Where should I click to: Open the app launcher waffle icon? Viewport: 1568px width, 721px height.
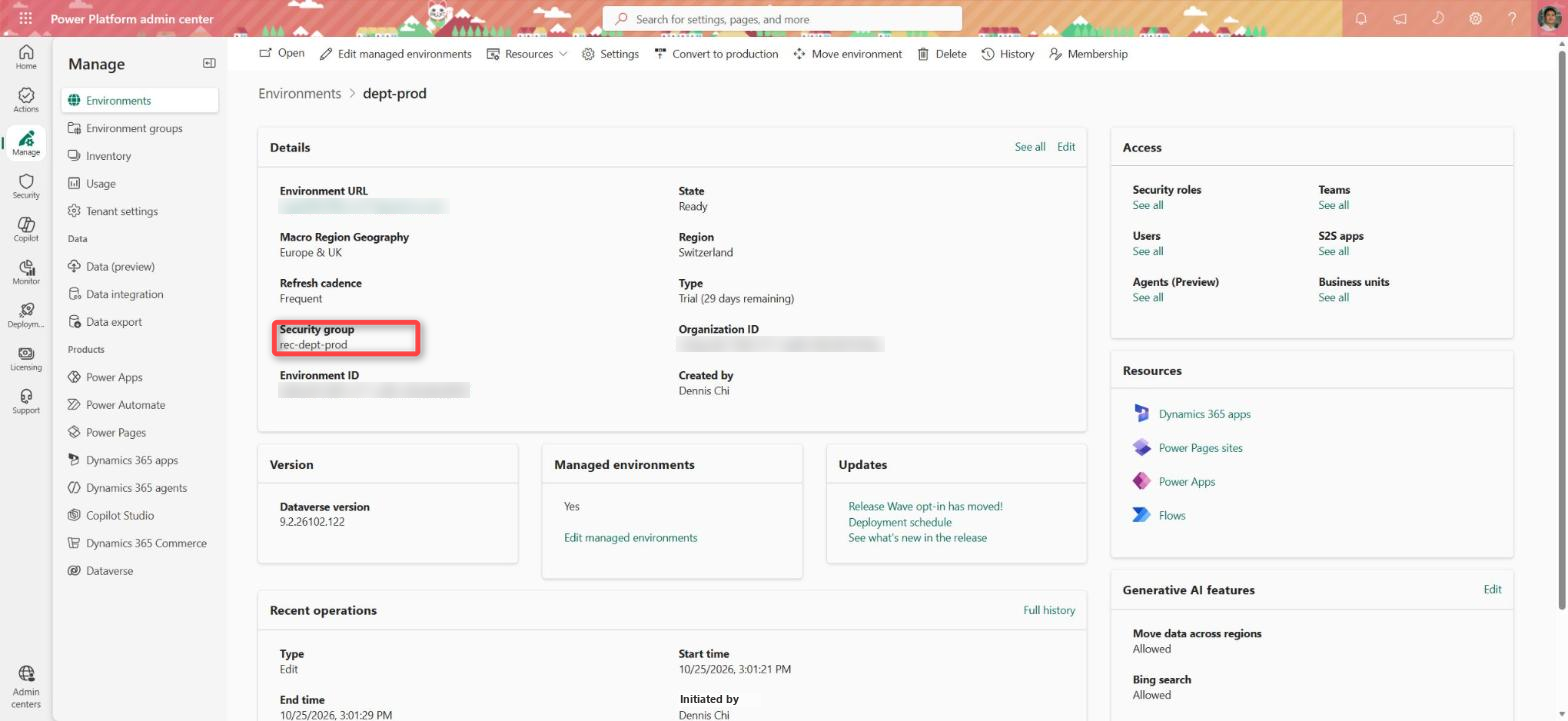point(25,18)
